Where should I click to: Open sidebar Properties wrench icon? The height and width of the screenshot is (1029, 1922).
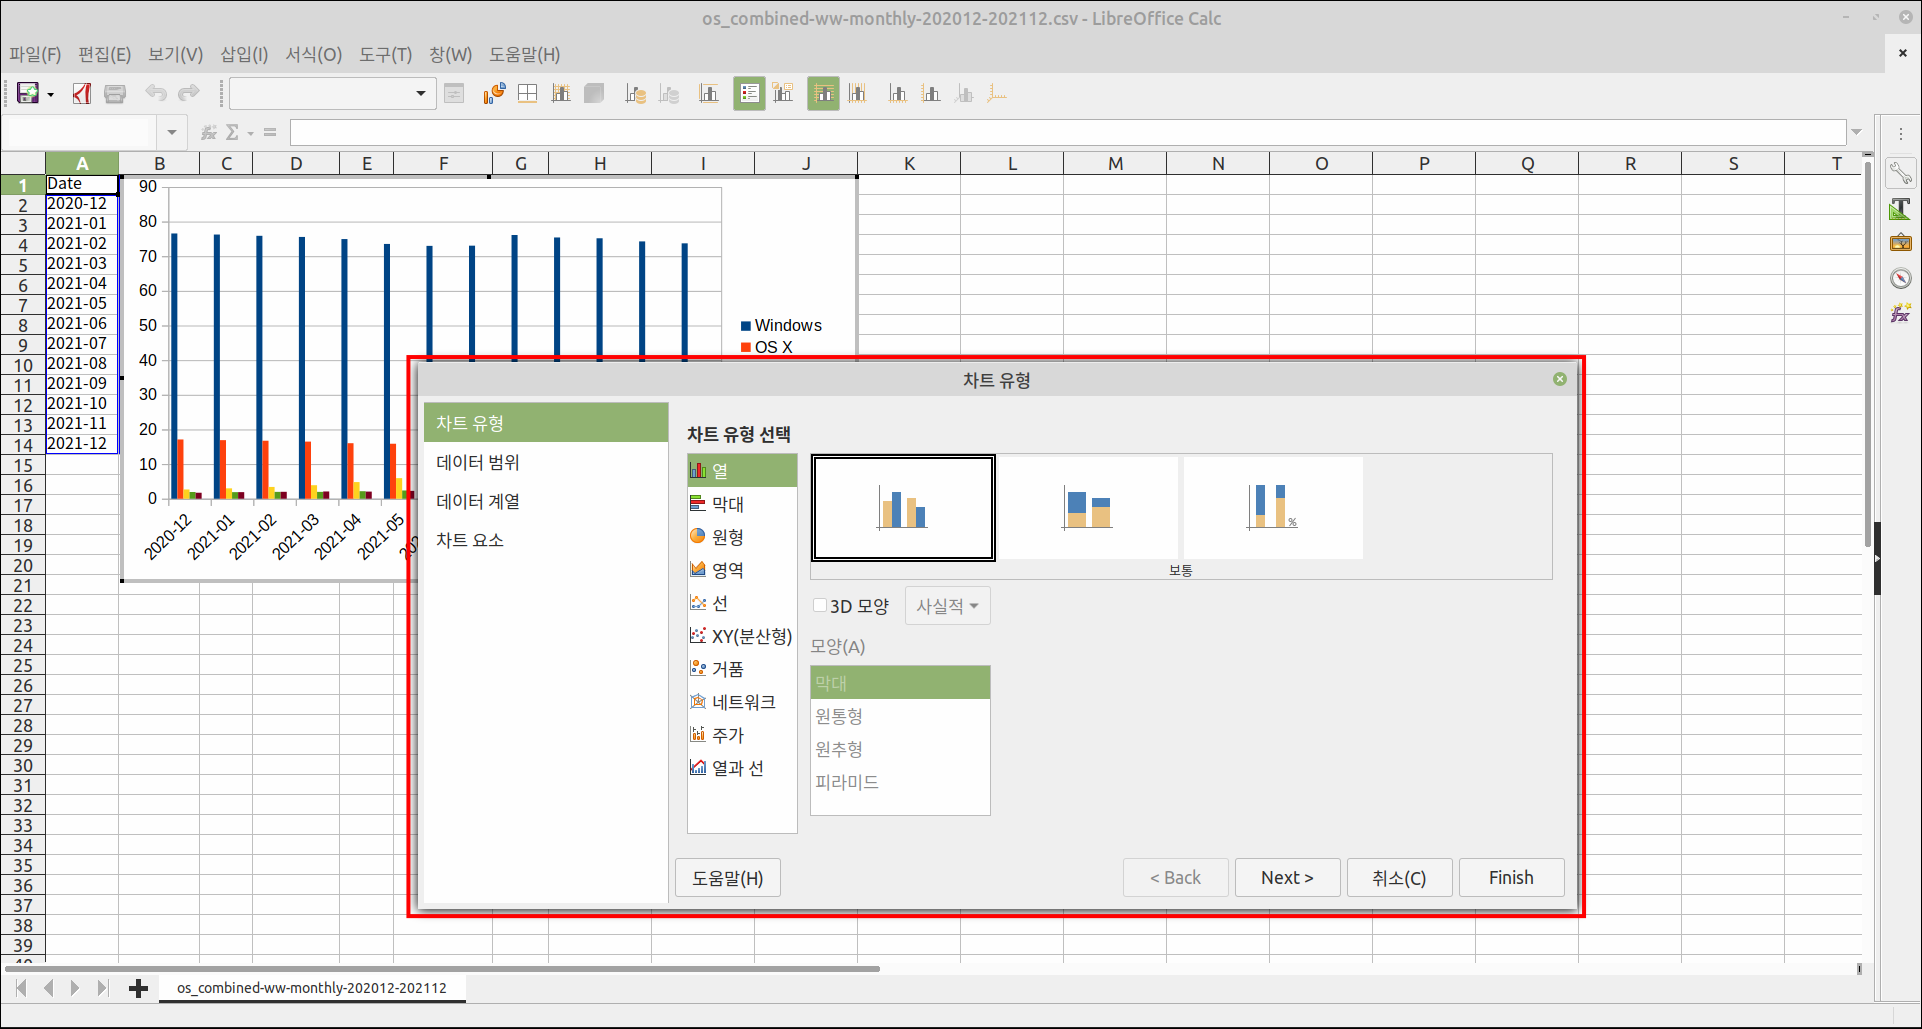[1900, 172]
